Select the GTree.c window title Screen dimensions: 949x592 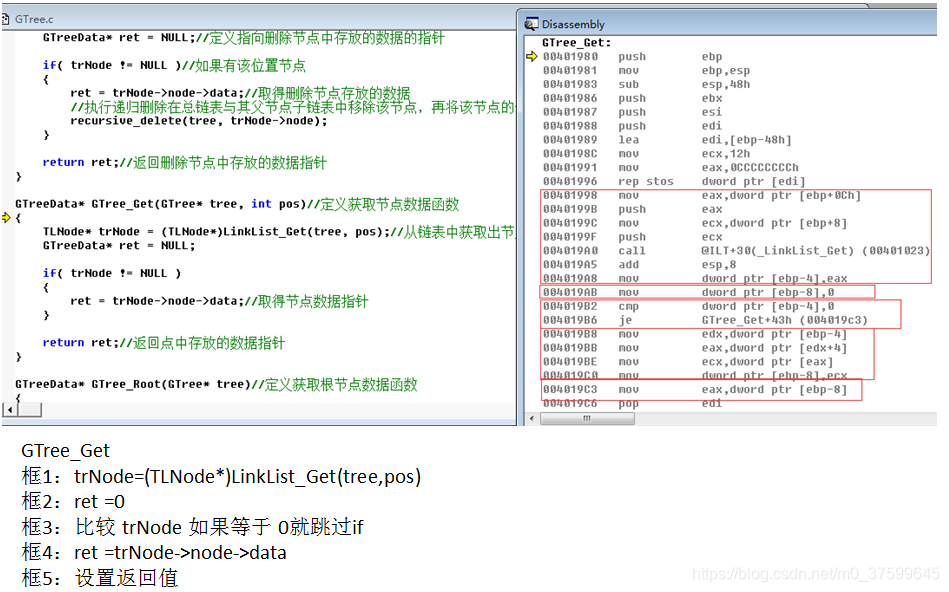(34, 19)
